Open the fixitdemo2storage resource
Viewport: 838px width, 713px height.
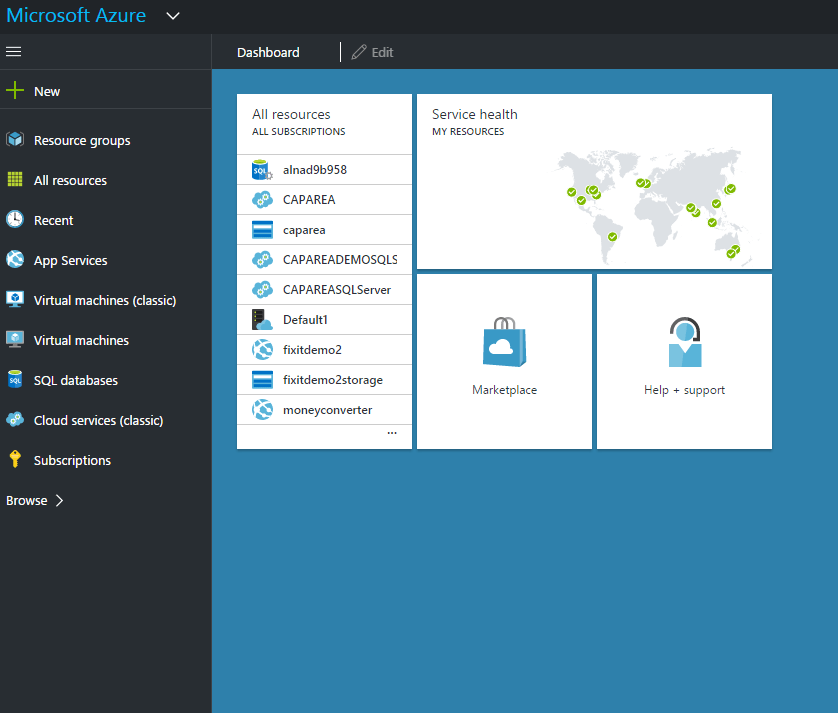point(324,380)
